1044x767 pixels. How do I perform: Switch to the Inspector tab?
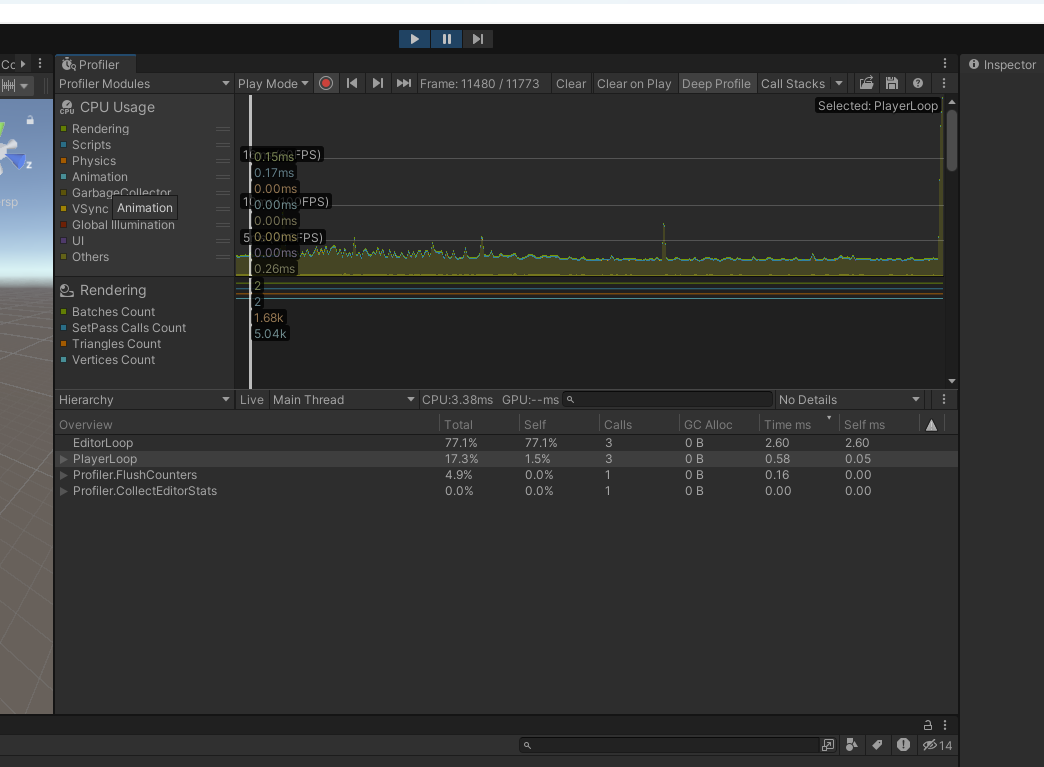click(x=1000, y=65)
